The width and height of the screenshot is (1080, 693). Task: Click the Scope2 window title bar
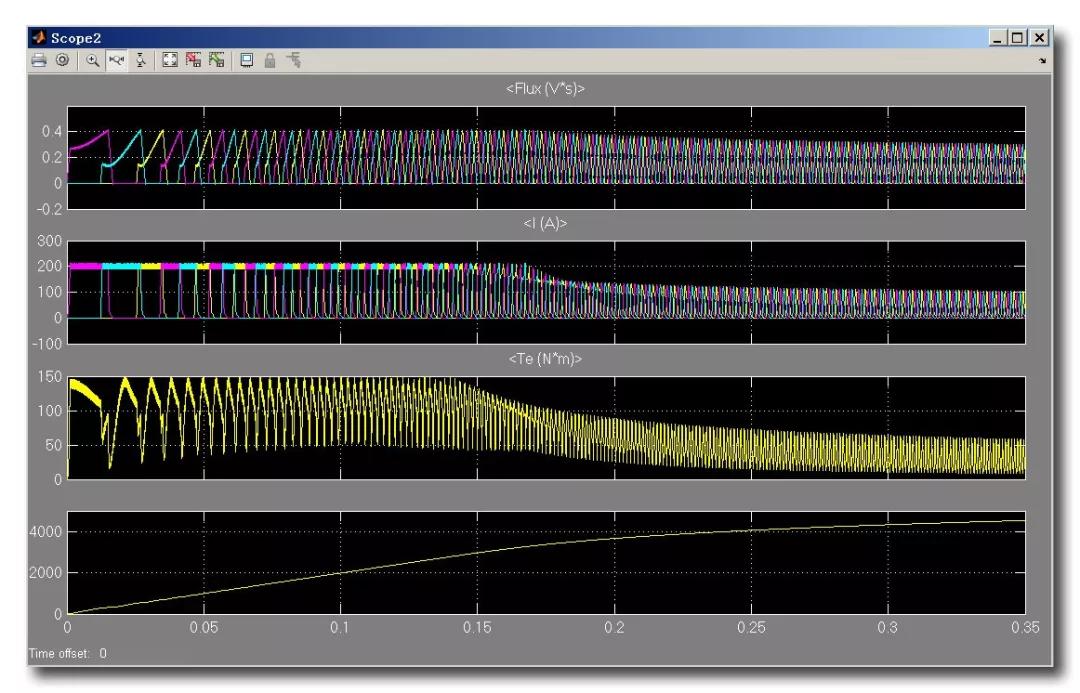click(x=500, y=37)
